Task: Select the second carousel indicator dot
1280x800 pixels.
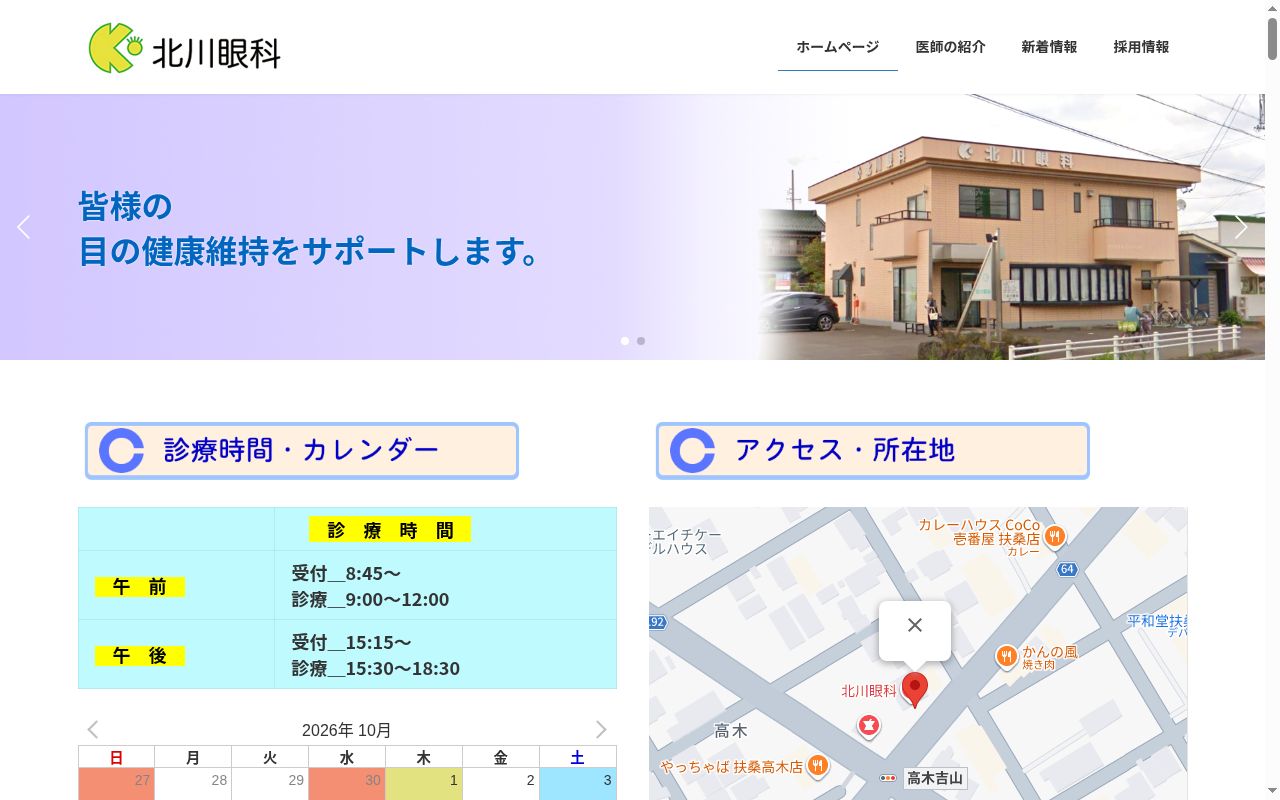Action: coord(641,341)
